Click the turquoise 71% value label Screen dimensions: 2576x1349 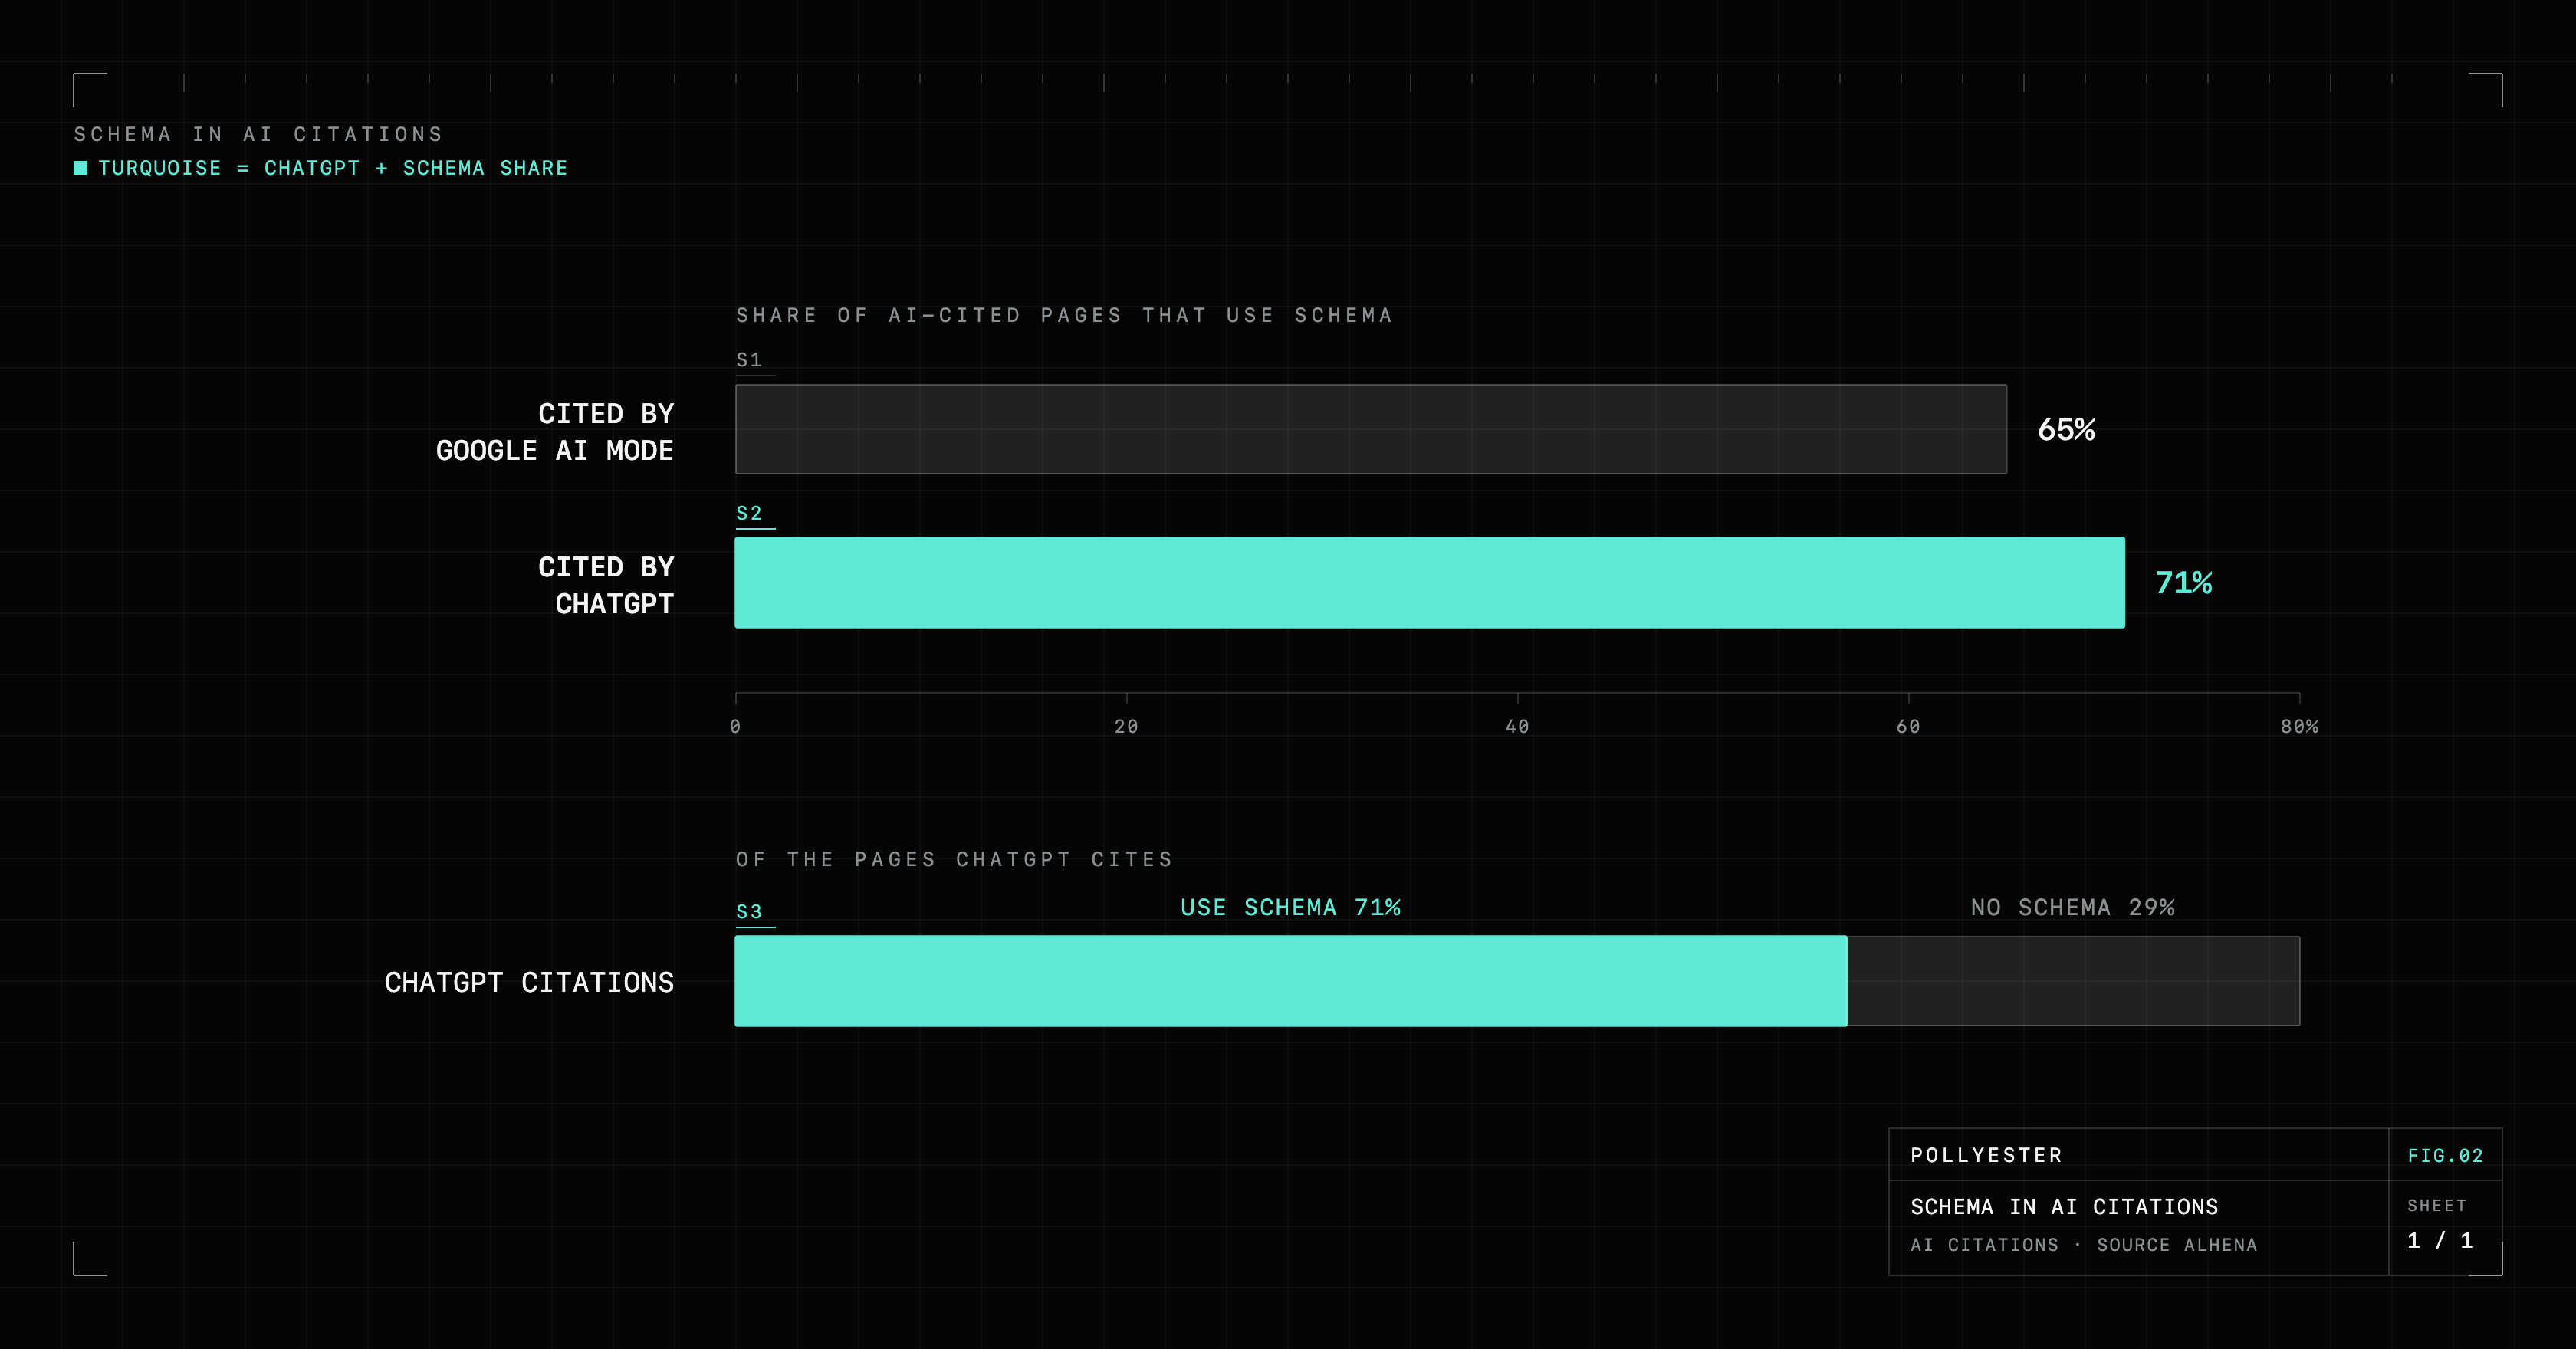point(2183,583)
